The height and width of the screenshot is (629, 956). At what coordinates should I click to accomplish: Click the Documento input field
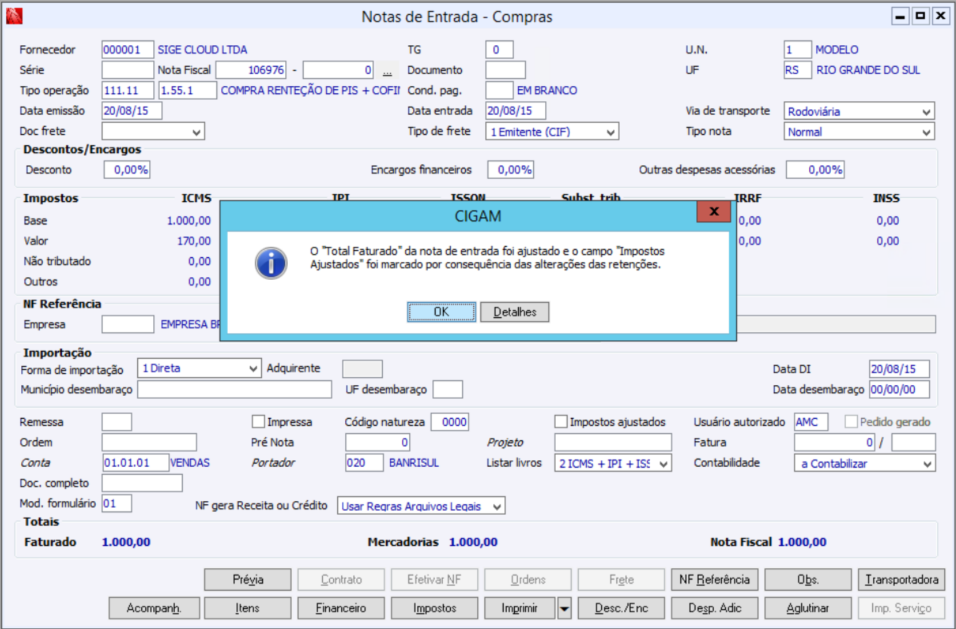(x=505, y=70)
